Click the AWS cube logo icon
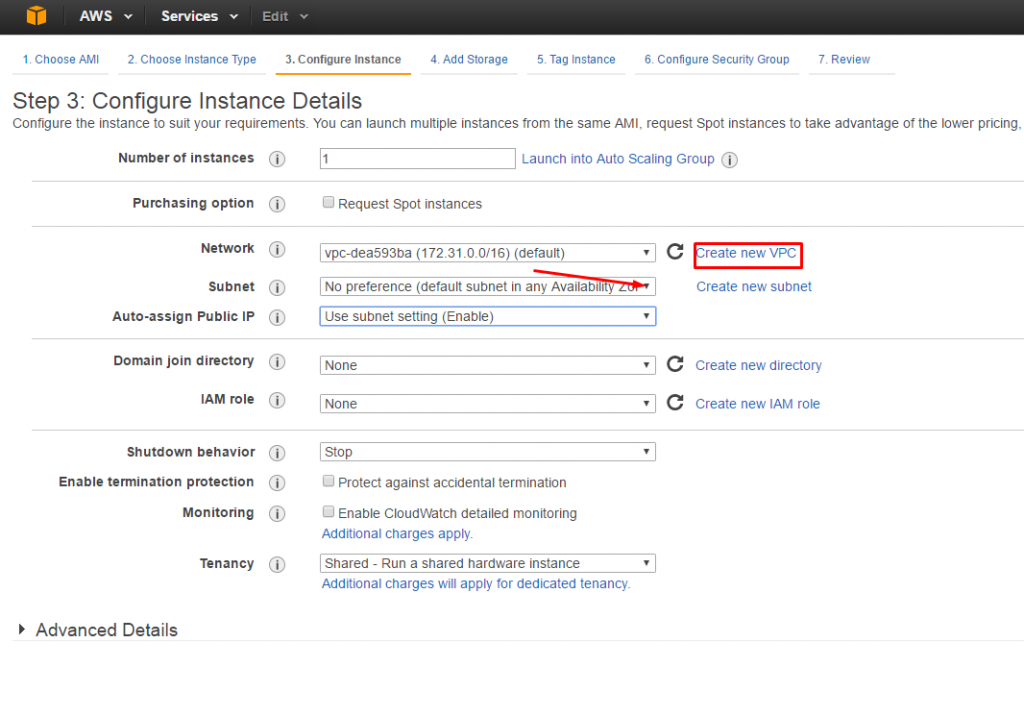Screen dimensions: 1024x717 (x=37, y=16)
